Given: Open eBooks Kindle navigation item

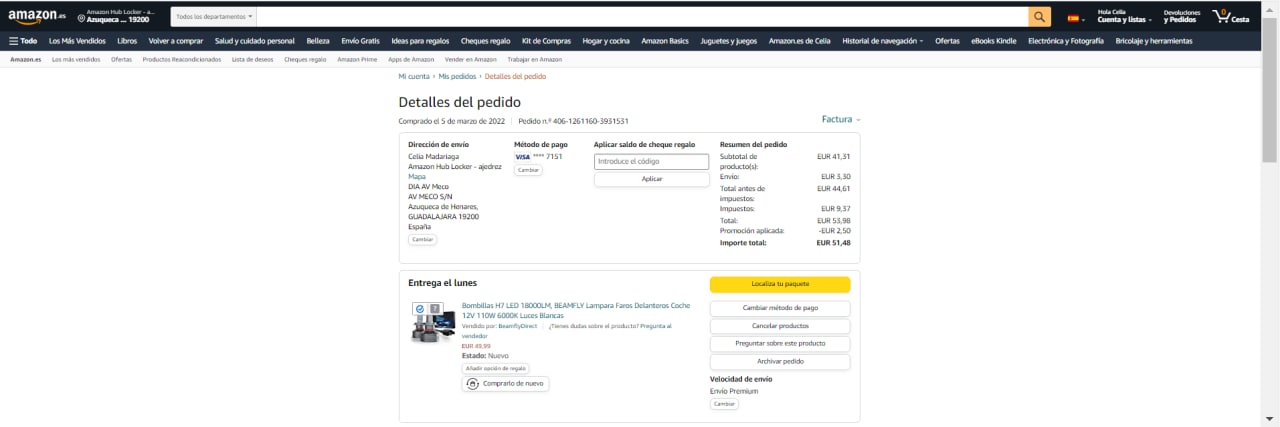Looking at the screenshot, I should click(x=993, y=41).
